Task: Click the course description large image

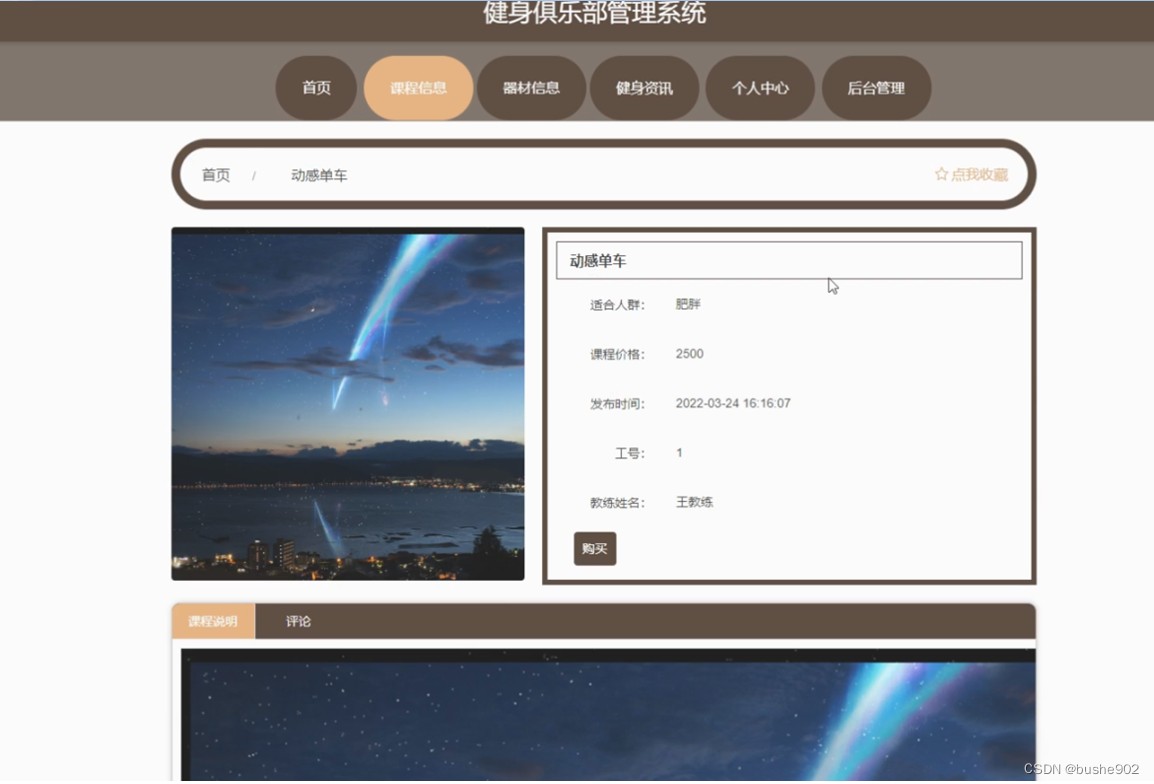Action: coord(608,715)
